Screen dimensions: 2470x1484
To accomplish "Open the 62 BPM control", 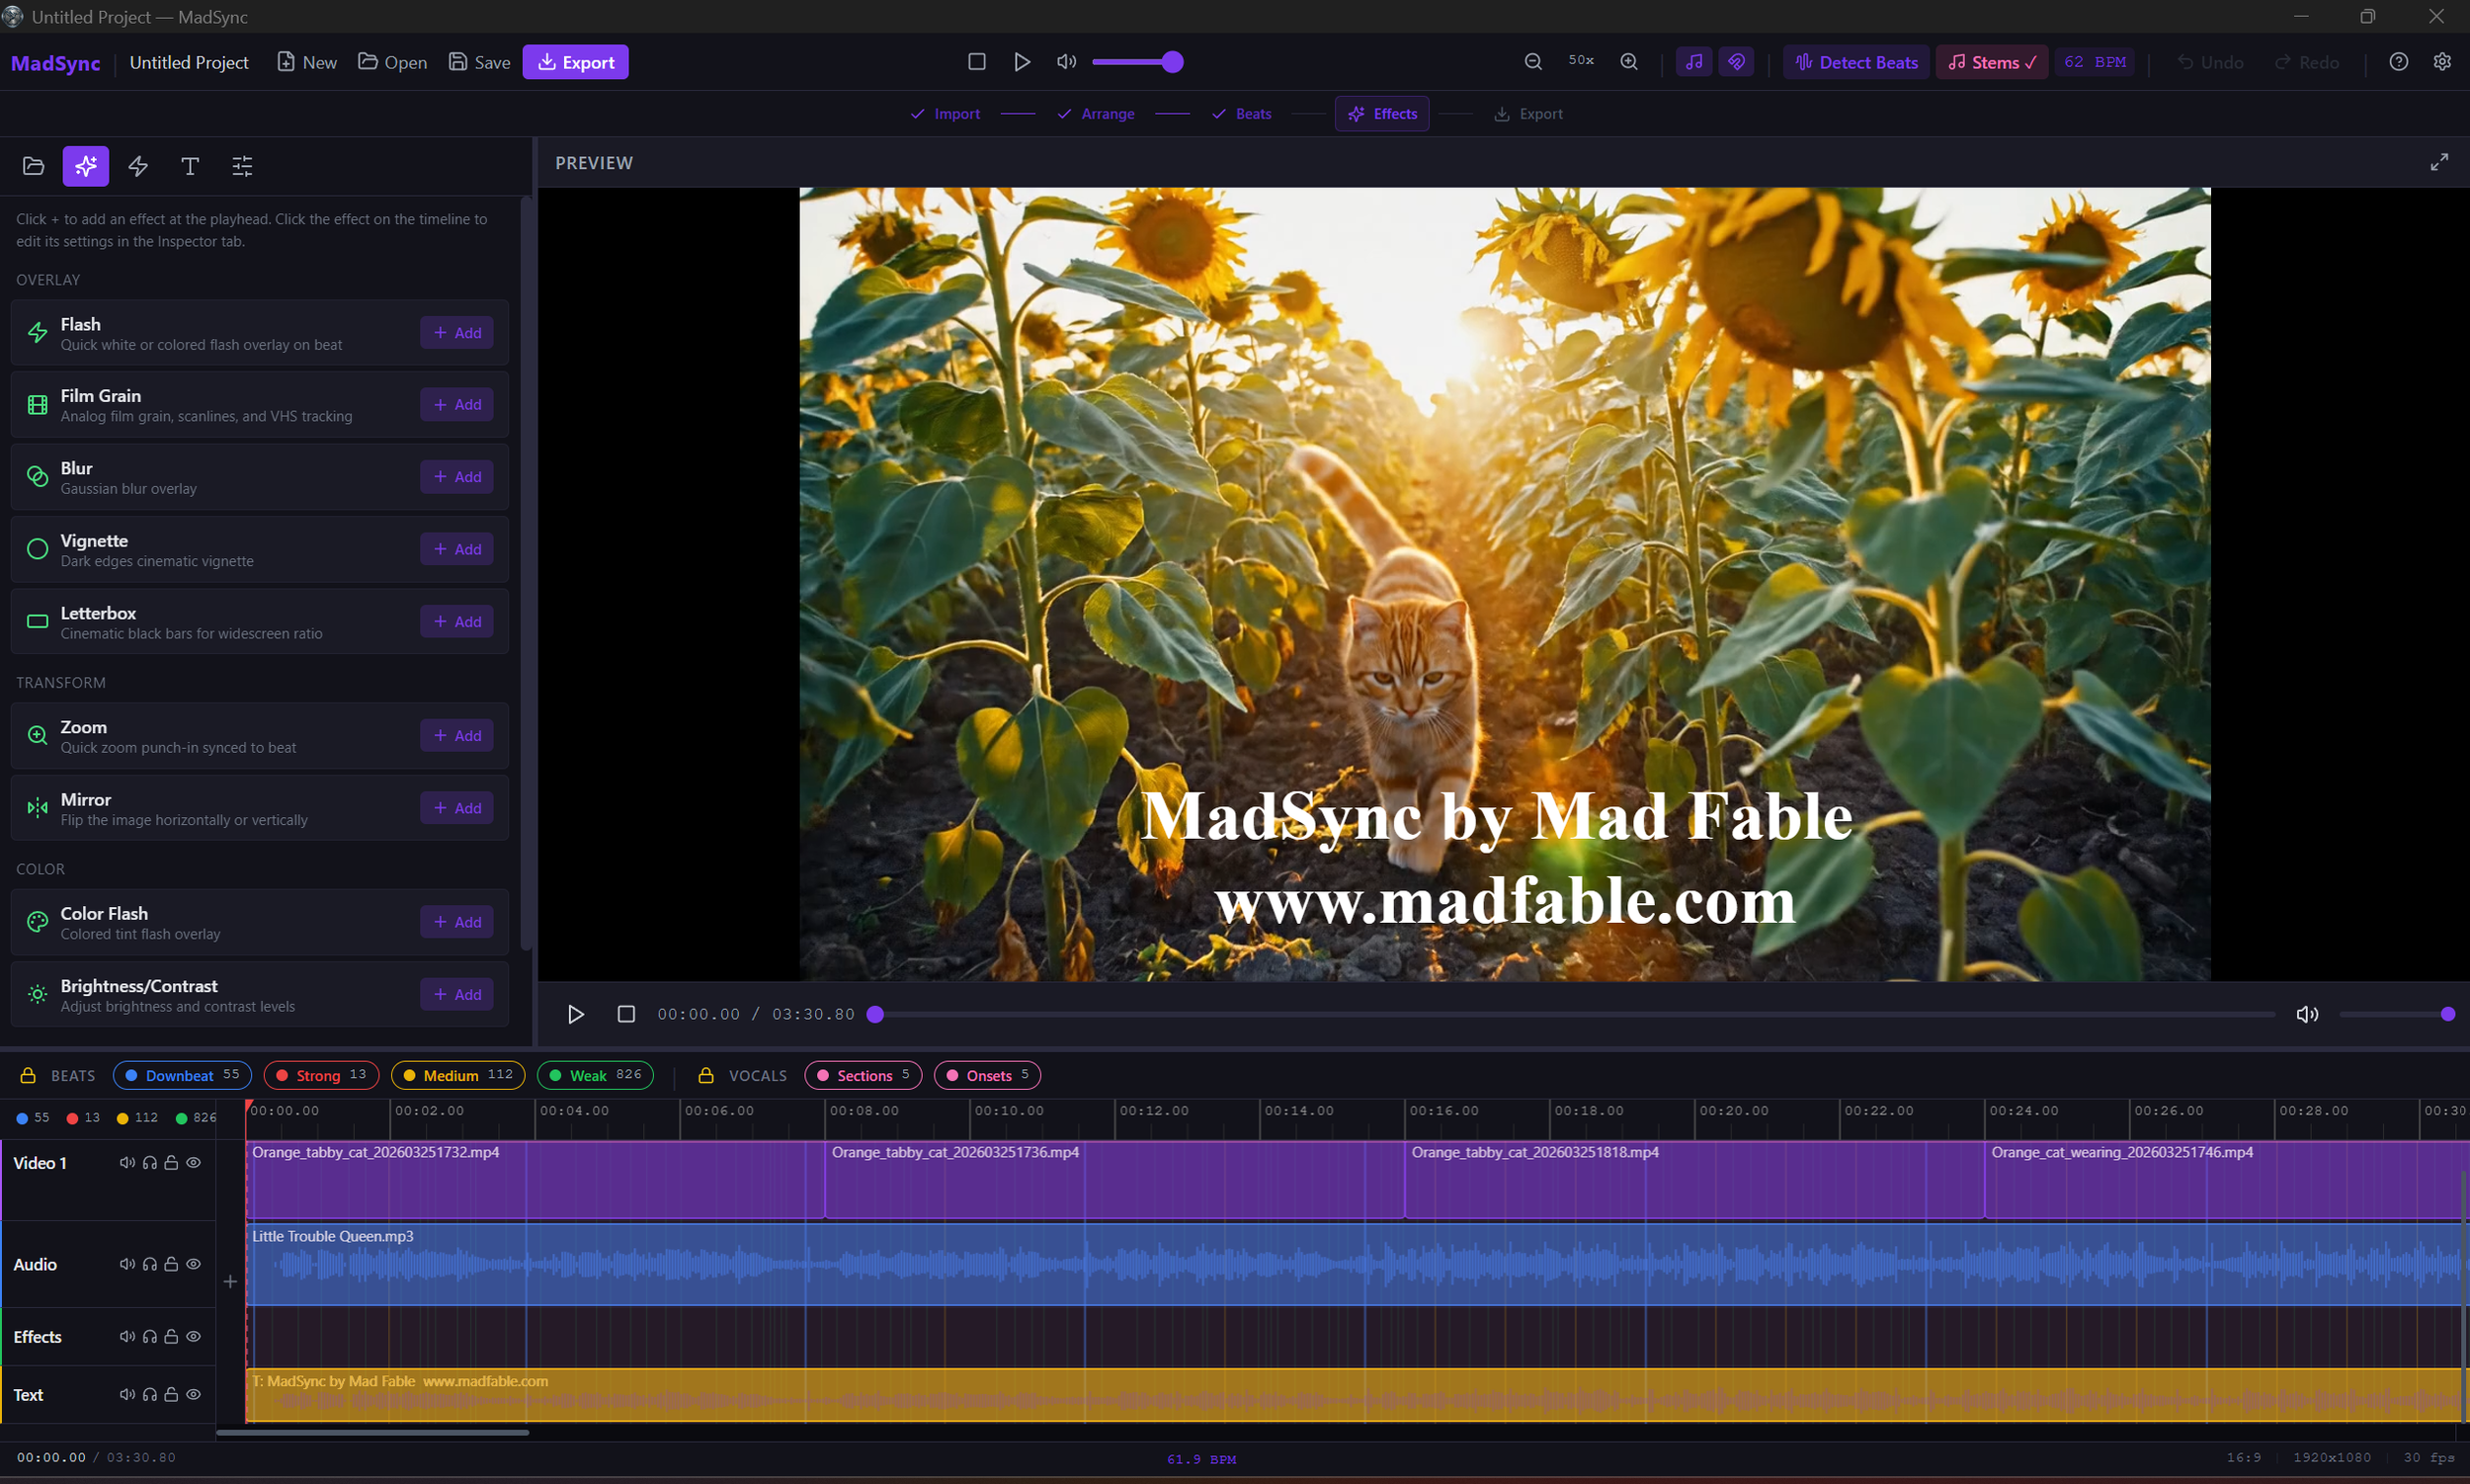I will click(x=2095, y=61).
